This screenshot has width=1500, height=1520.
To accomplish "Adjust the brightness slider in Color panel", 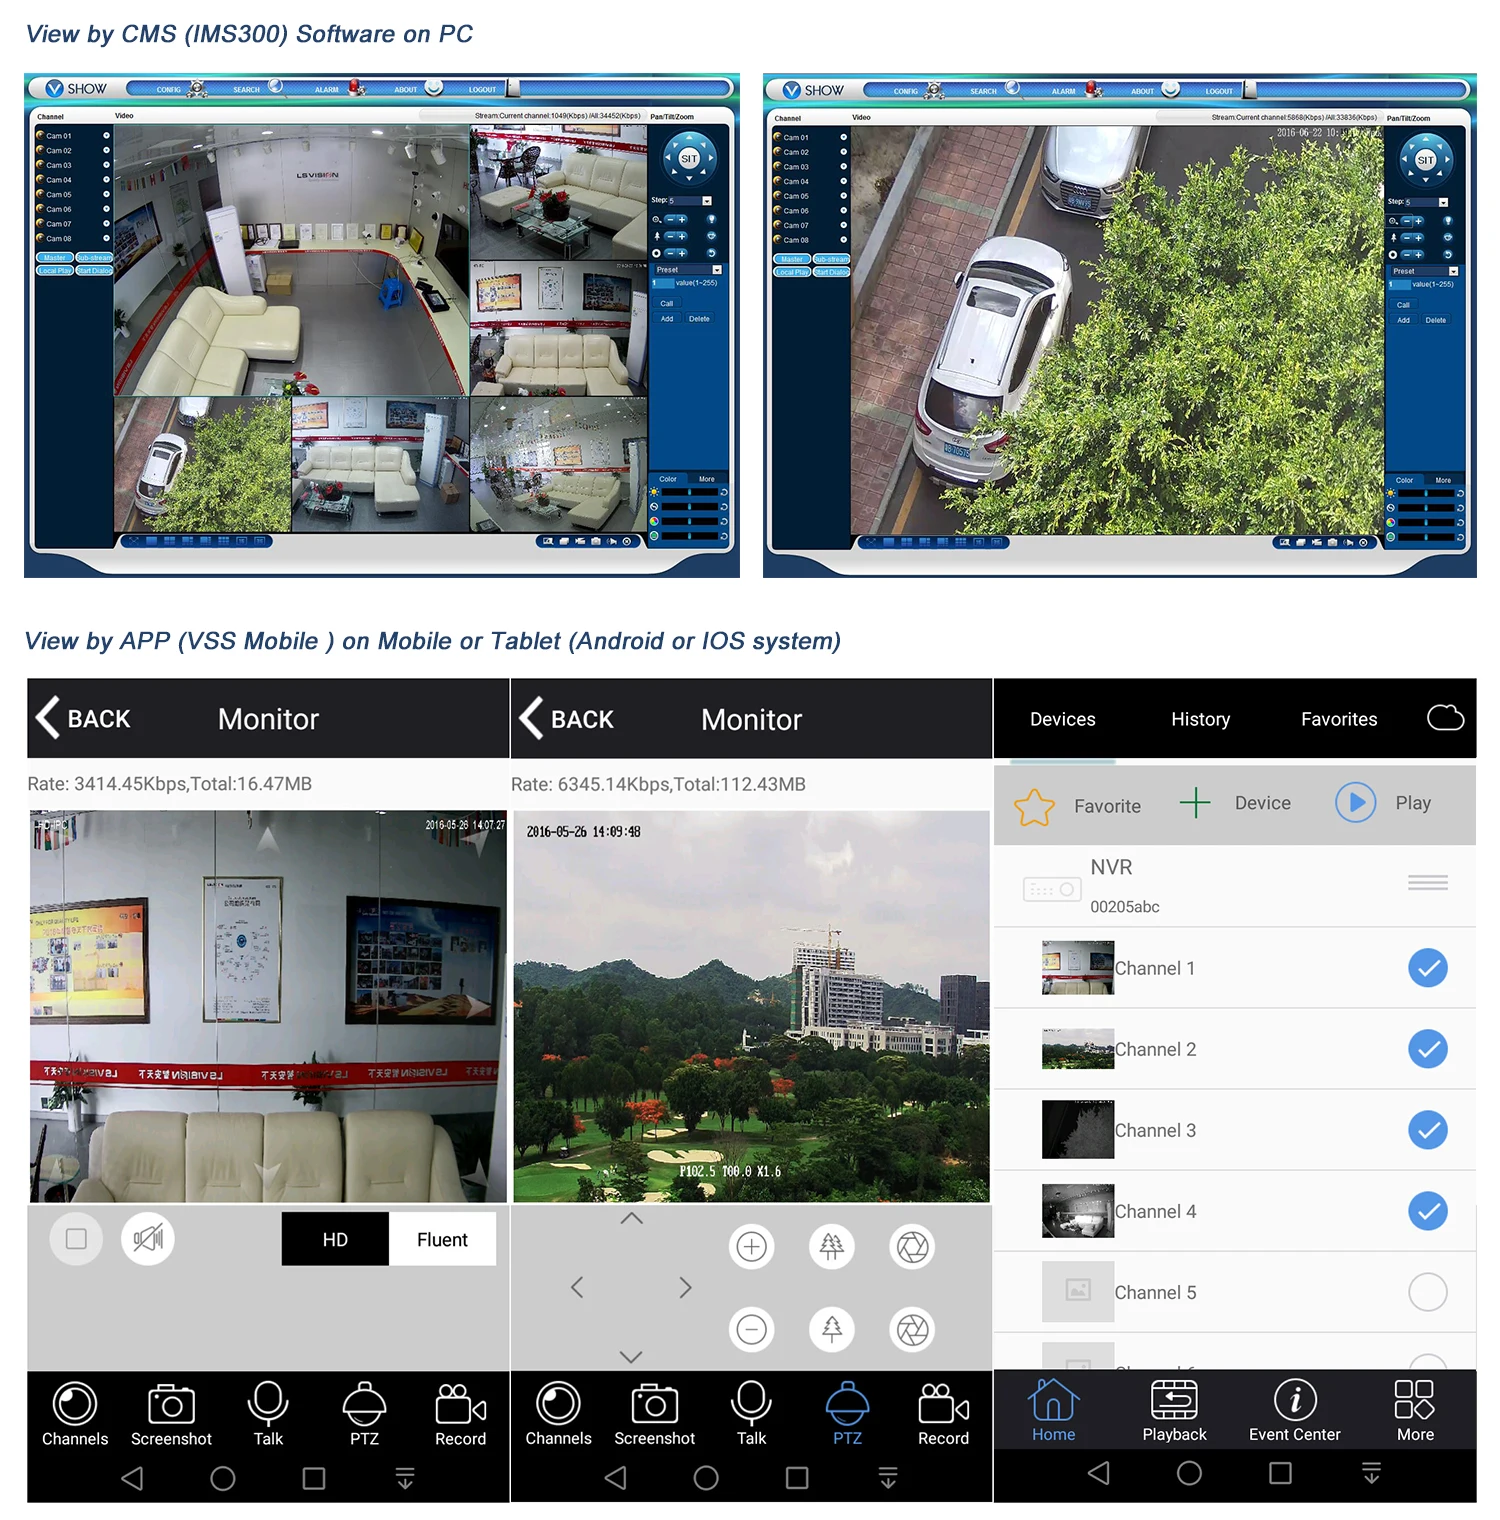I will click(690, 491).
